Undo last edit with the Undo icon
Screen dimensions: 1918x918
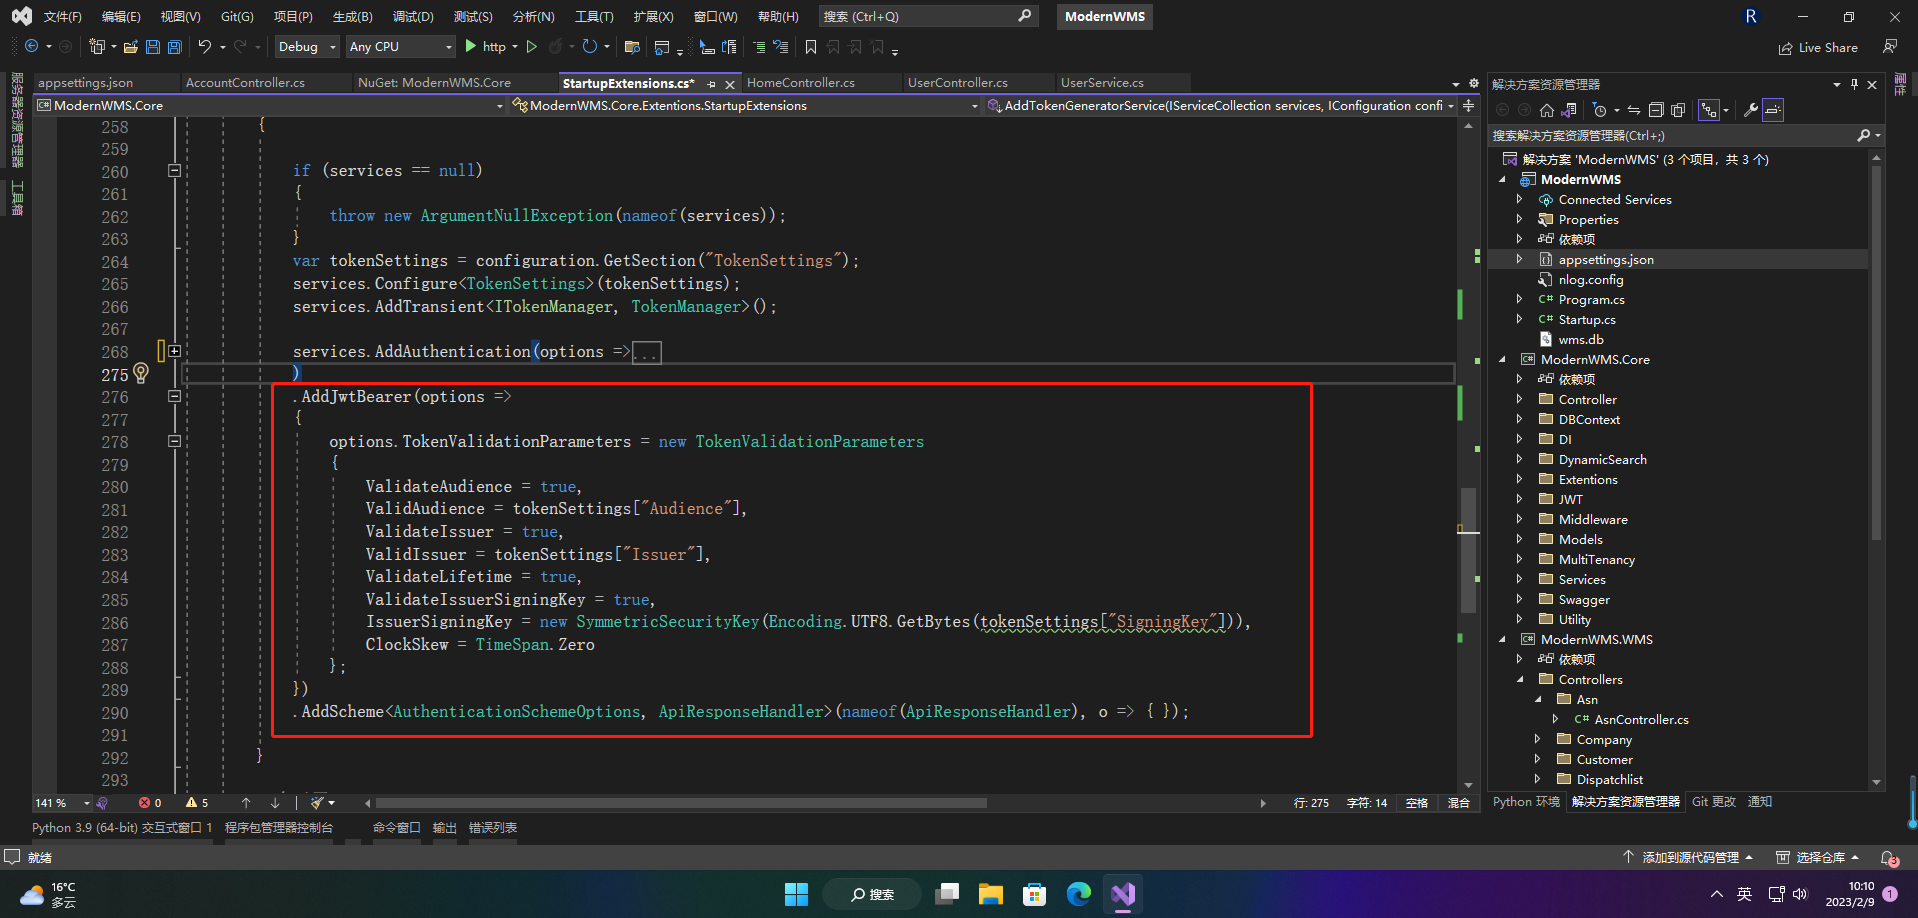(204, 47)
